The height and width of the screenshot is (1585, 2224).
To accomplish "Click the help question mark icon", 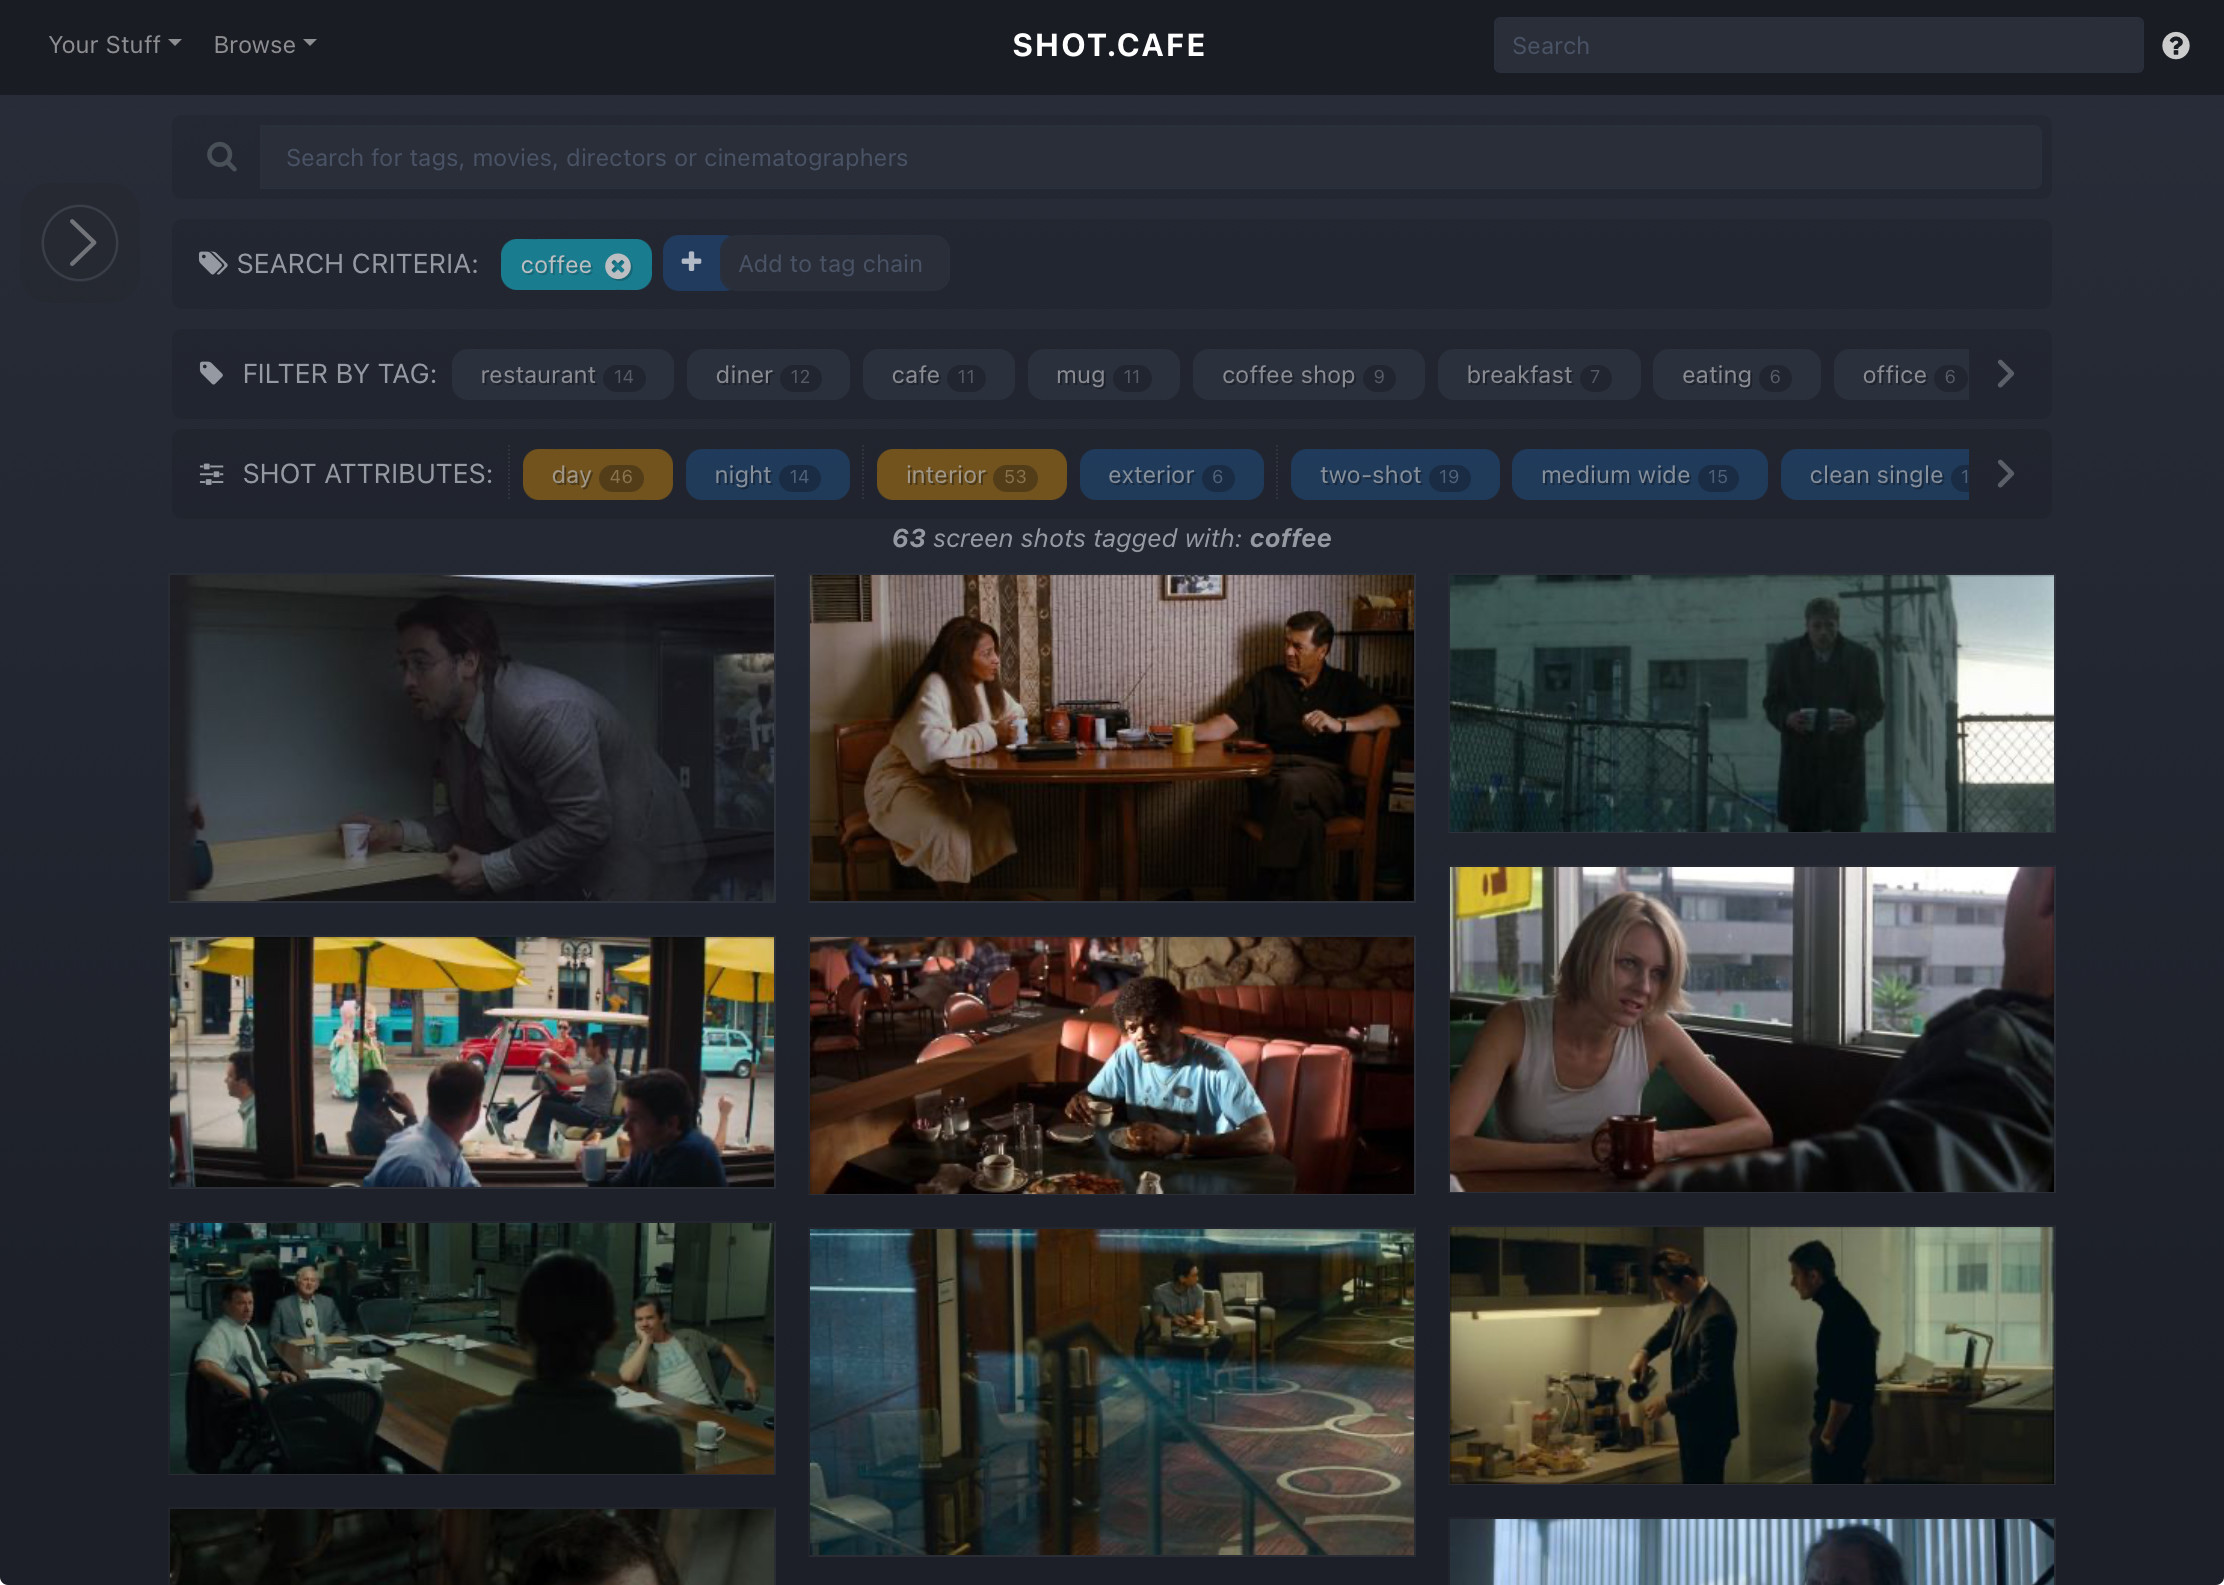I will click(2175, 46).
